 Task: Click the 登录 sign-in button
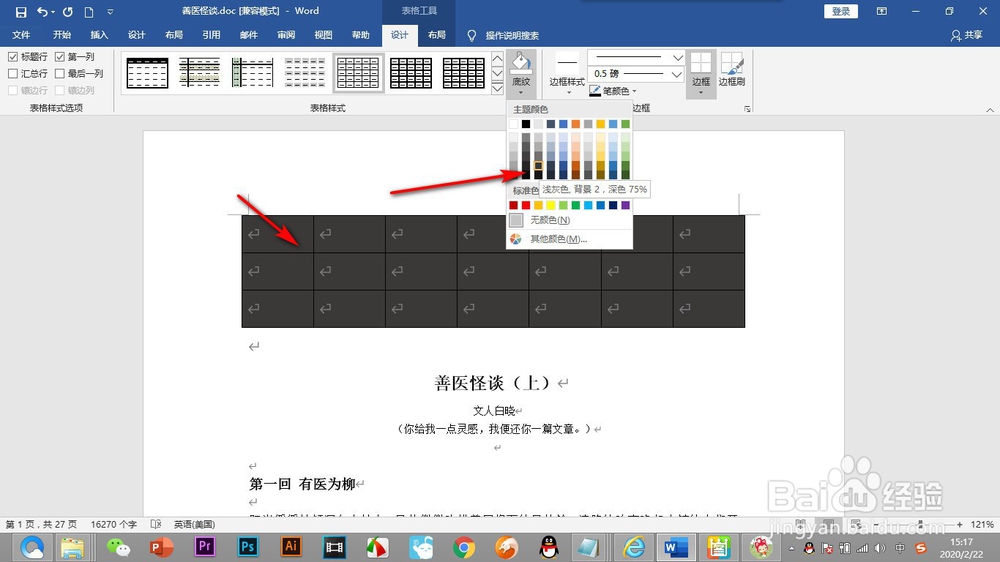point(841,11)
